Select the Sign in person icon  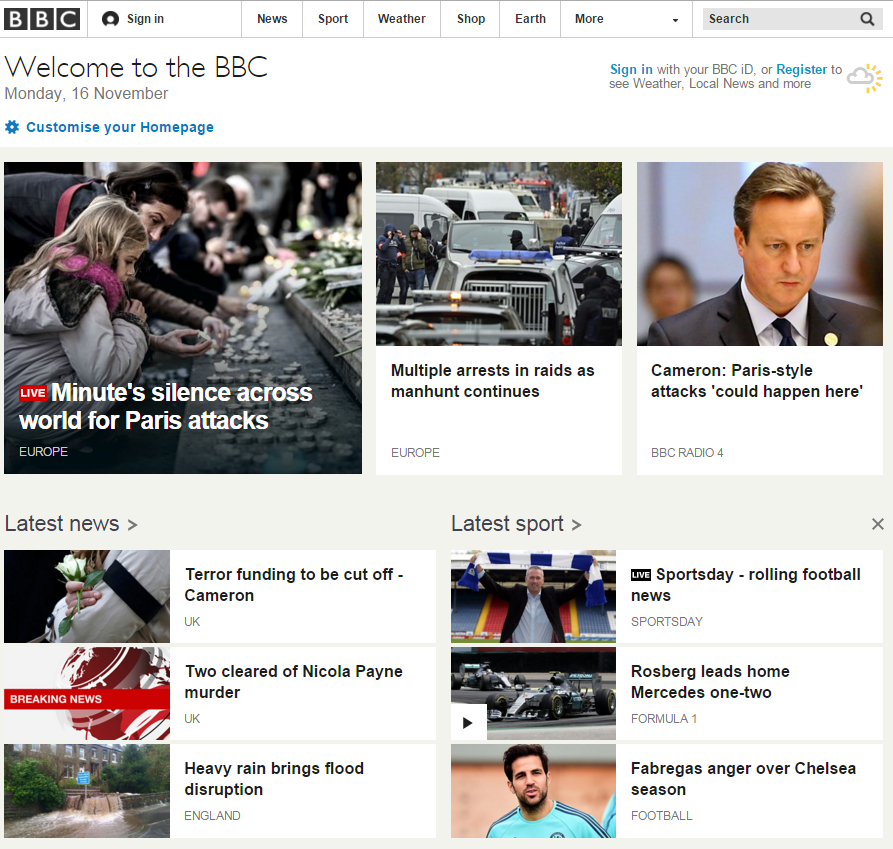point(108,18)
